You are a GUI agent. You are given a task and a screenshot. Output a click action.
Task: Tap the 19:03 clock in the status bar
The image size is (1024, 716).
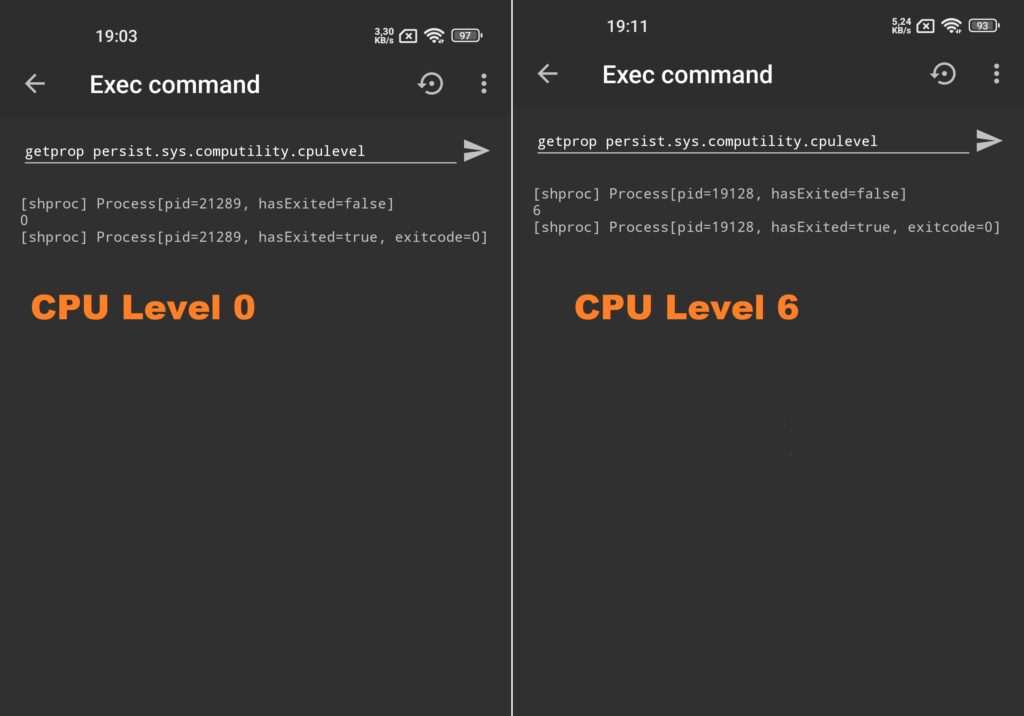tap(116, 36)
